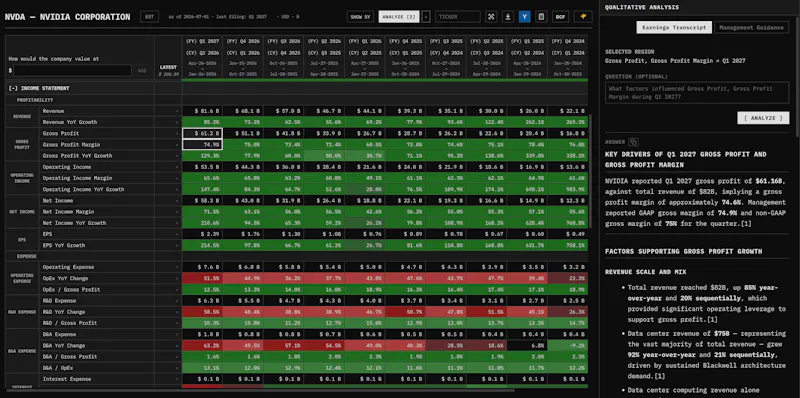Click the ADD button next to value input

[x=142, y=70]
